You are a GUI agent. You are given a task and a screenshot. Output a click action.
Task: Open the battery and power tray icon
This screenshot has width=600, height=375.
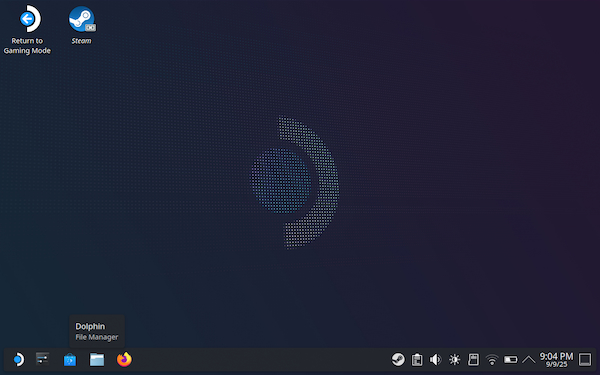tap(510, 360)
